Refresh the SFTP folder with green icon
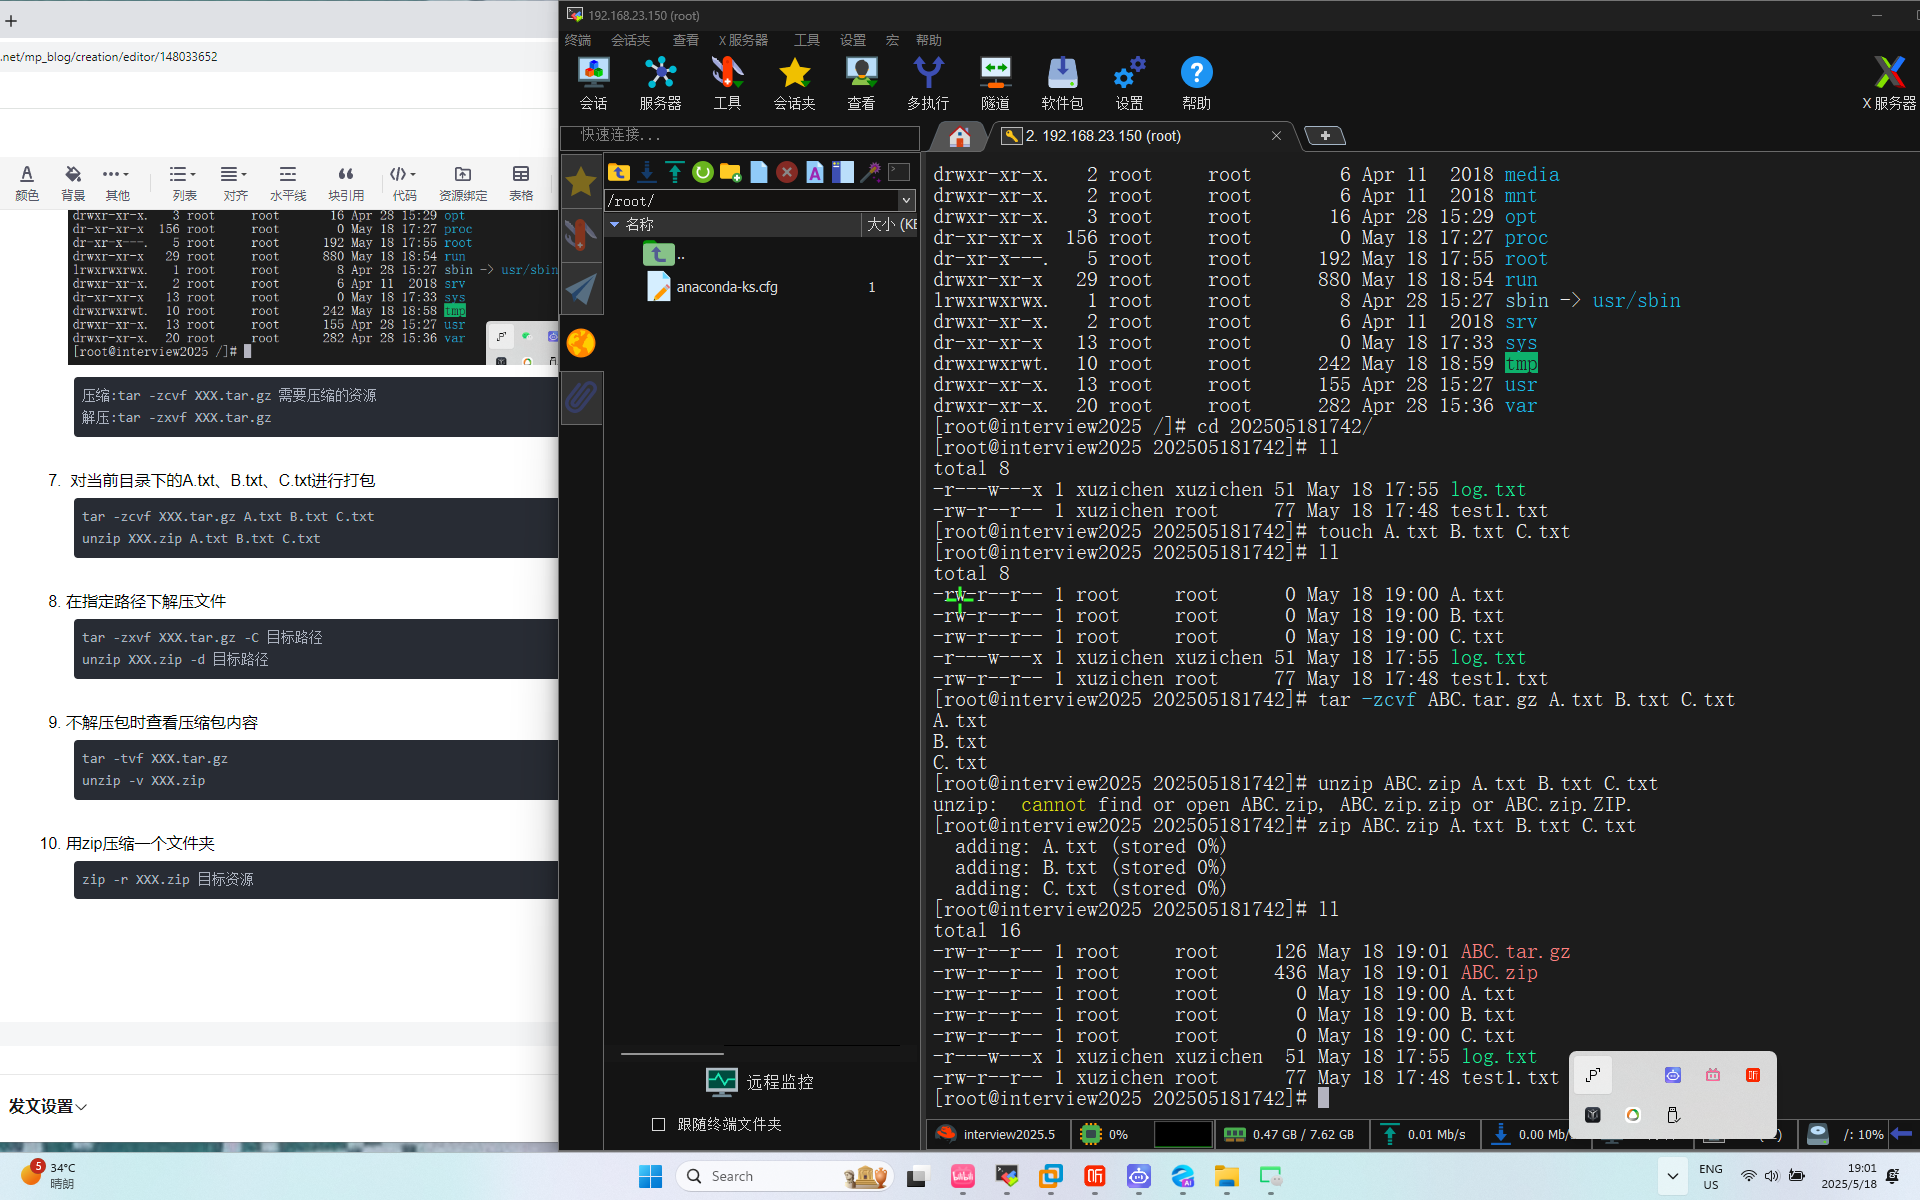Viewport: 1920px width, 1200px height. click(x=703, y=172)
